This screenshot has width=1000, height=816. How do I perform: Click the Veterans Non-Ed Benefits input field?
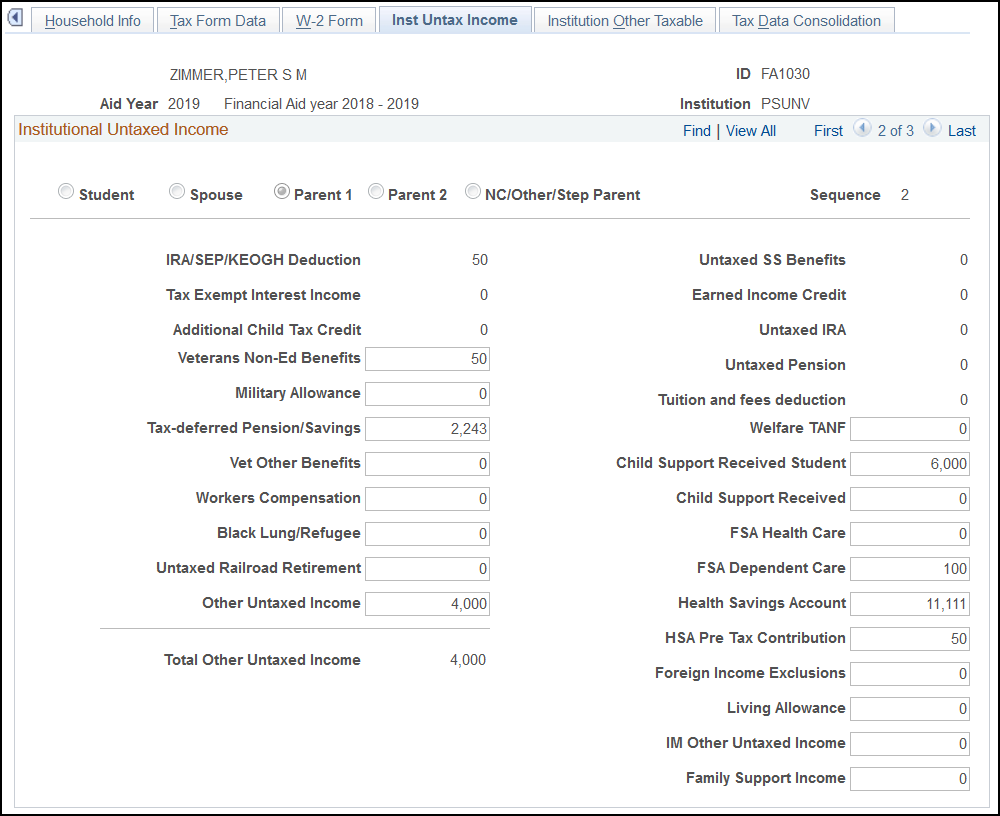point(427,358)
